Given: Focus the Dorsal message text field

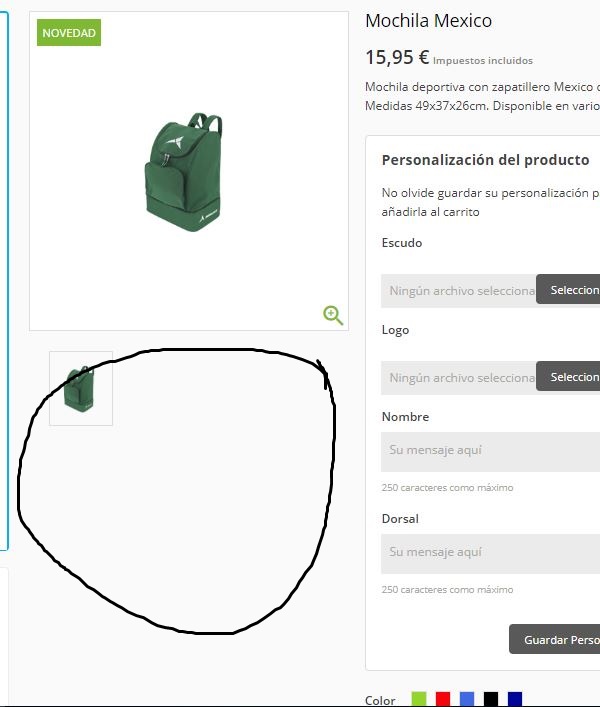Looking at the screenshot, I should 490,554.
